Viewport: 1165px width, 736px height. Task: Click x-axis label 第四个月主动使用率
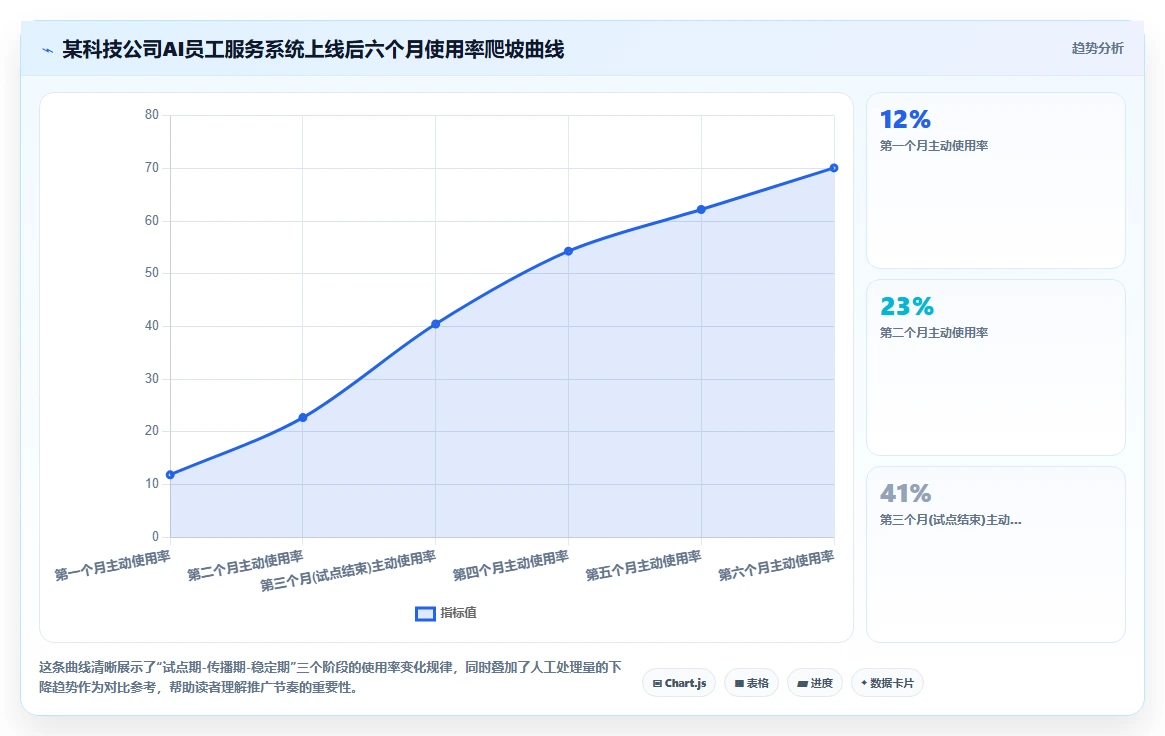coord(511,566)
